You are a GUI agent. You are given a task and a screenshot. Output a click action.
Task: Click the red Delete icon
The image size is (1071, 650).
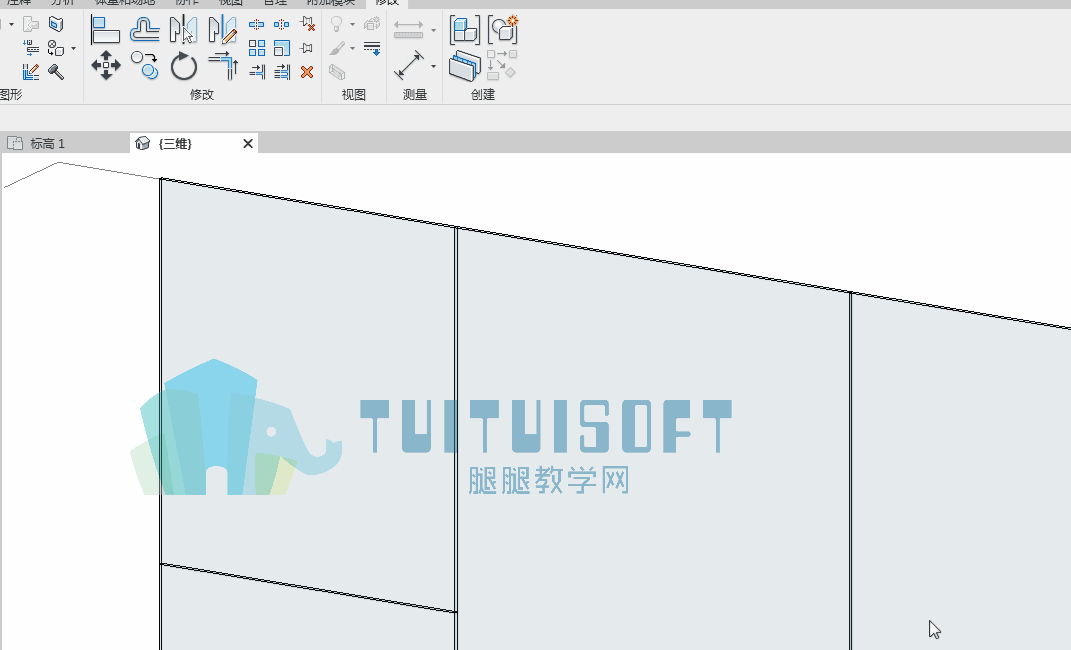tap(307, 72)
